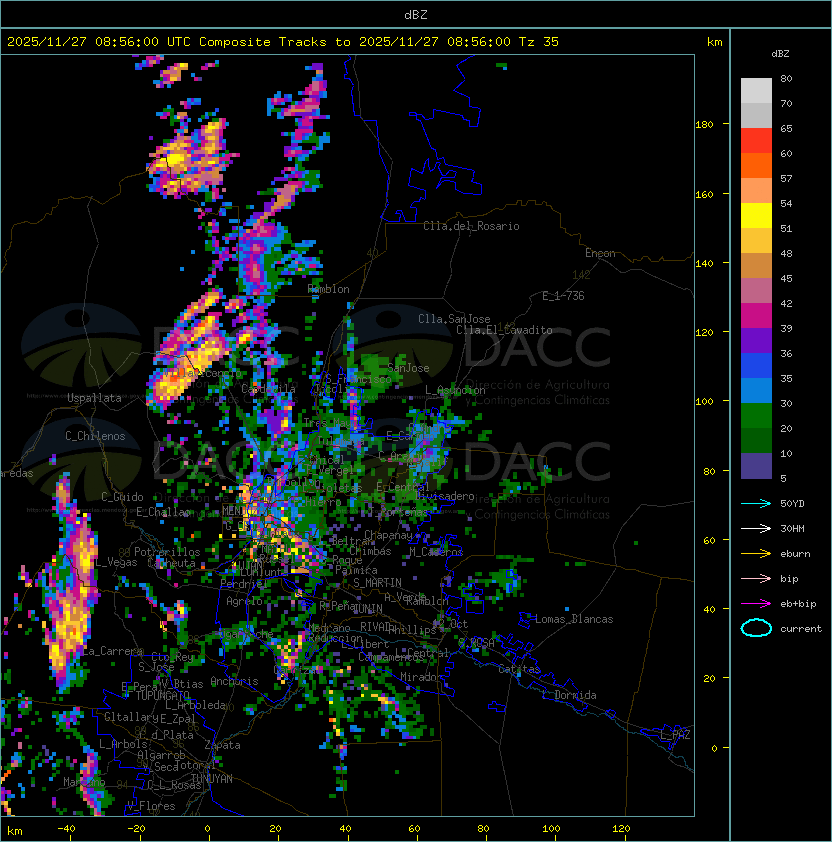832x842 pixels.
Task: Select the bright green 20-30 dBZ swatch
Action: click(756, 416)
